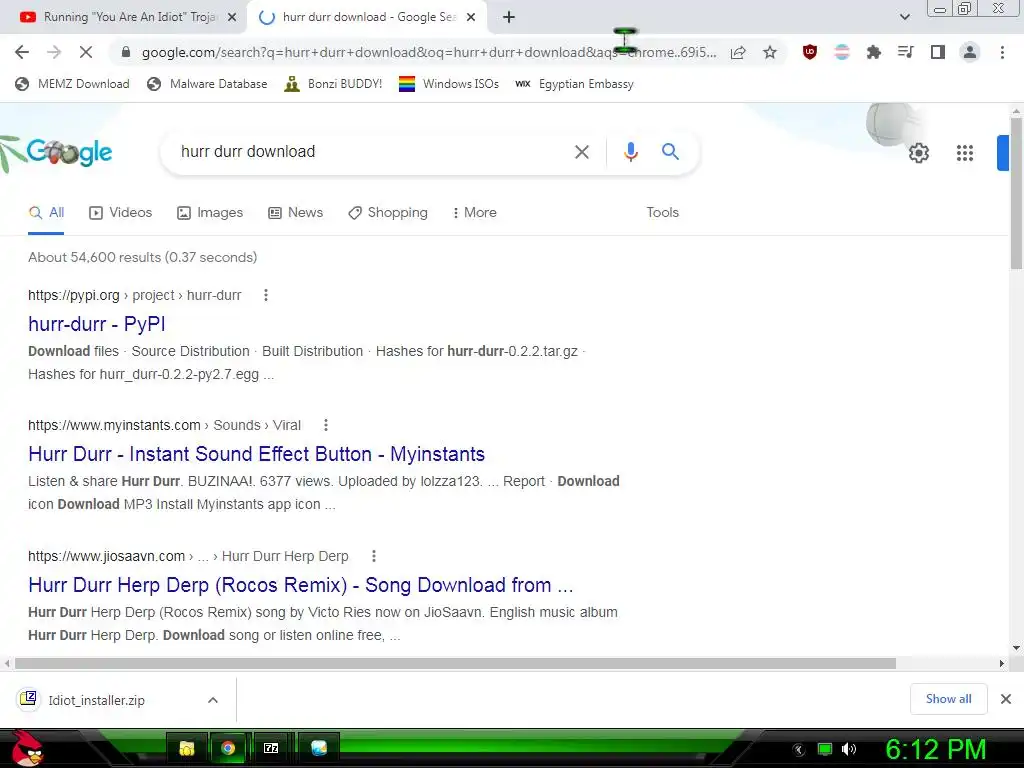Open the Egyptian Embassy bookmark

pos(574,84)
